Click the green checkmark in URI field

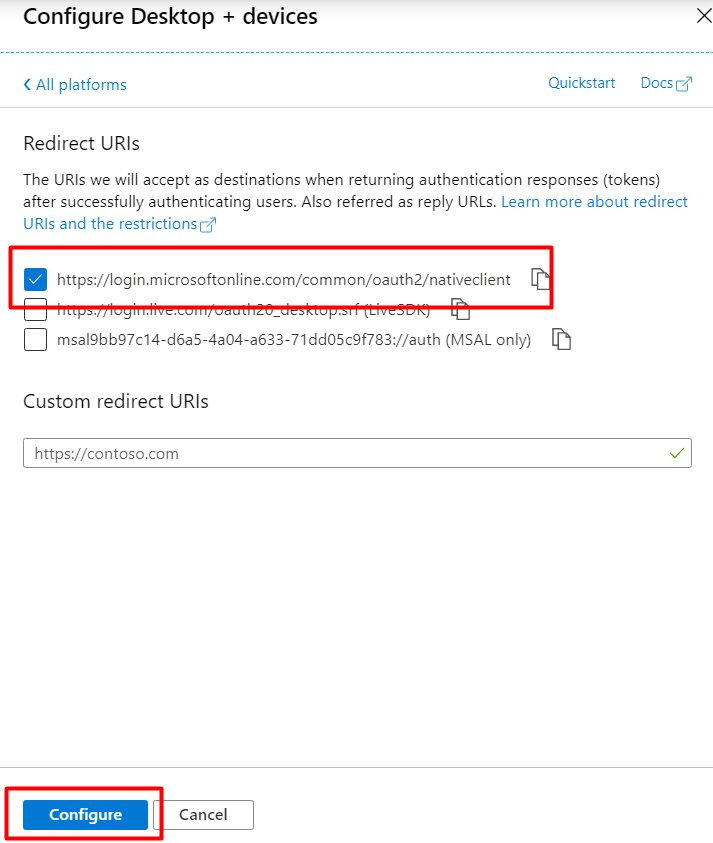(x=677, y=453)
